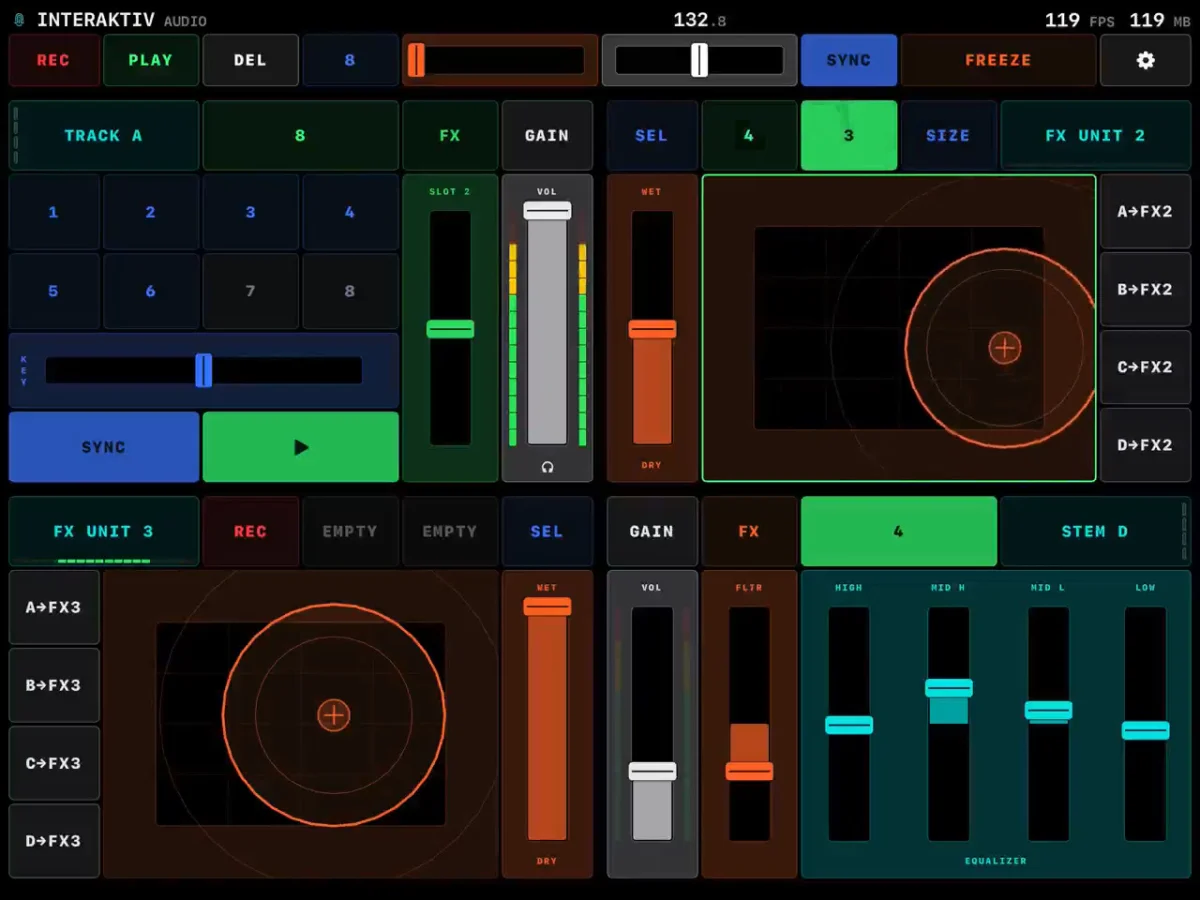Viewport: 1200px width, 900px height.
Task: Toggle the top bar REC button
Action: click(x=54, y=60)
